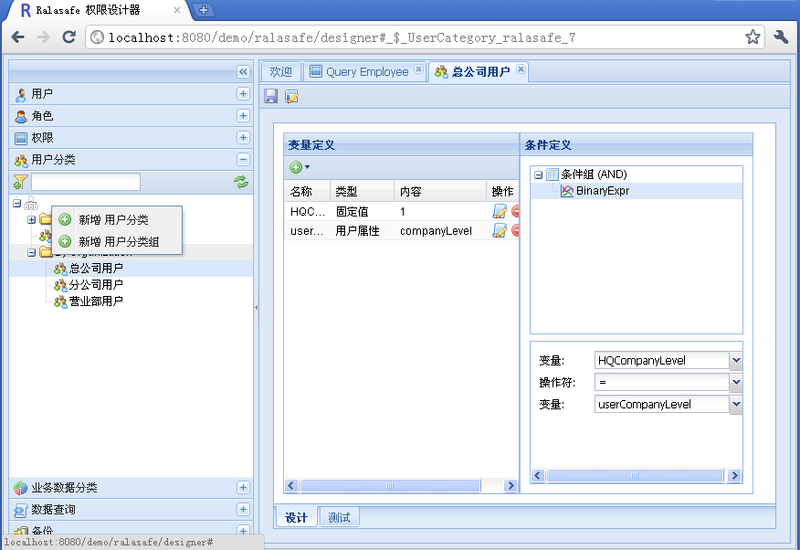This screenshot has width=800, height=550.
Task: Delete the user... variable row
Action: coord(516,231)
